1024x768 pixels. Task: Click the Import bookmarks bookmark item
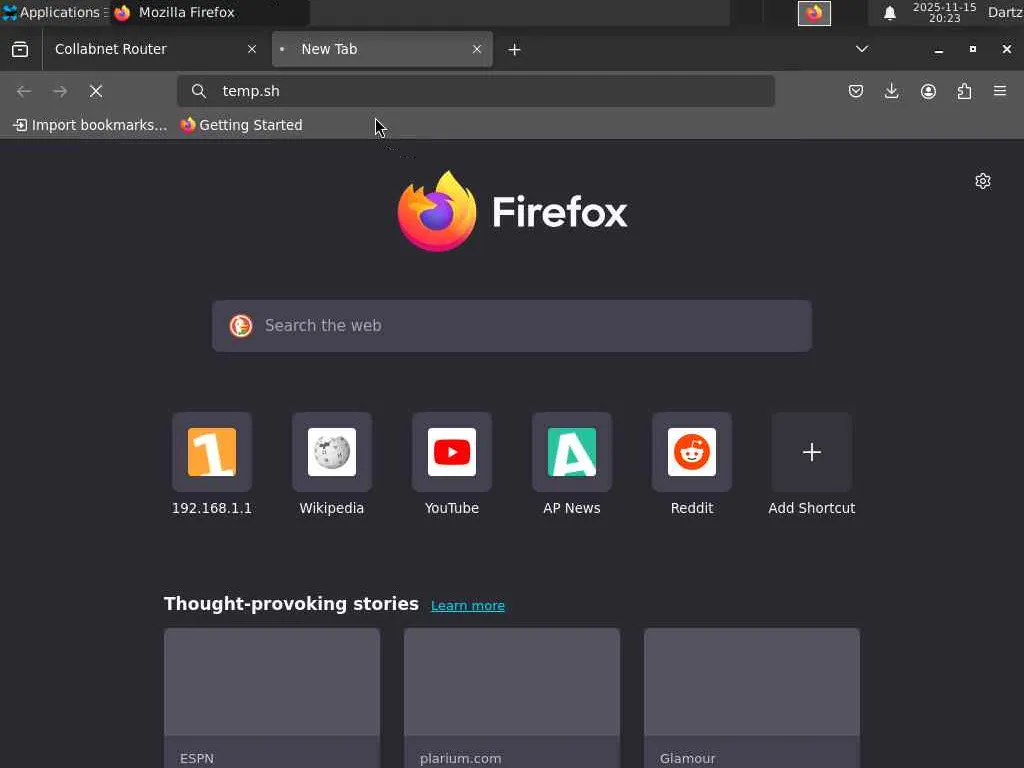90,125
